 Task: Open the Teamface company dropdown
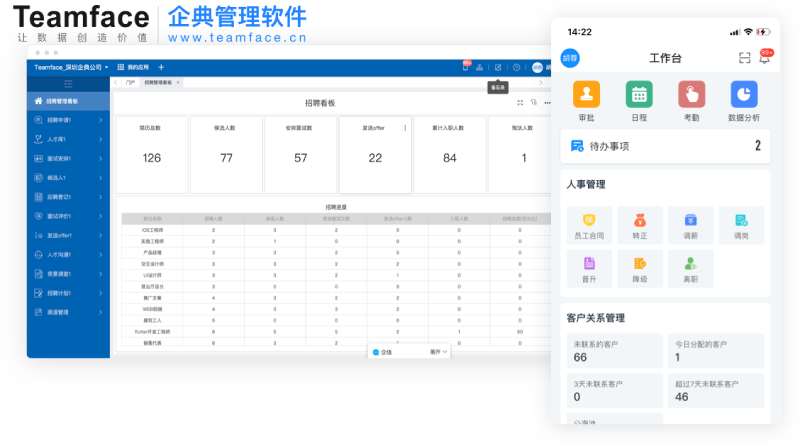(x=71, y=67)
